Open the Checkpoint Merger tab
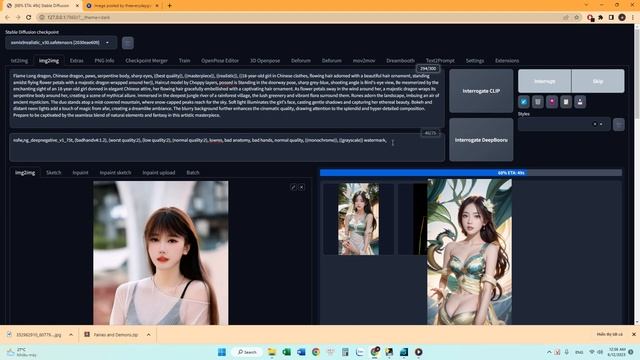 [x=147, y=60]
